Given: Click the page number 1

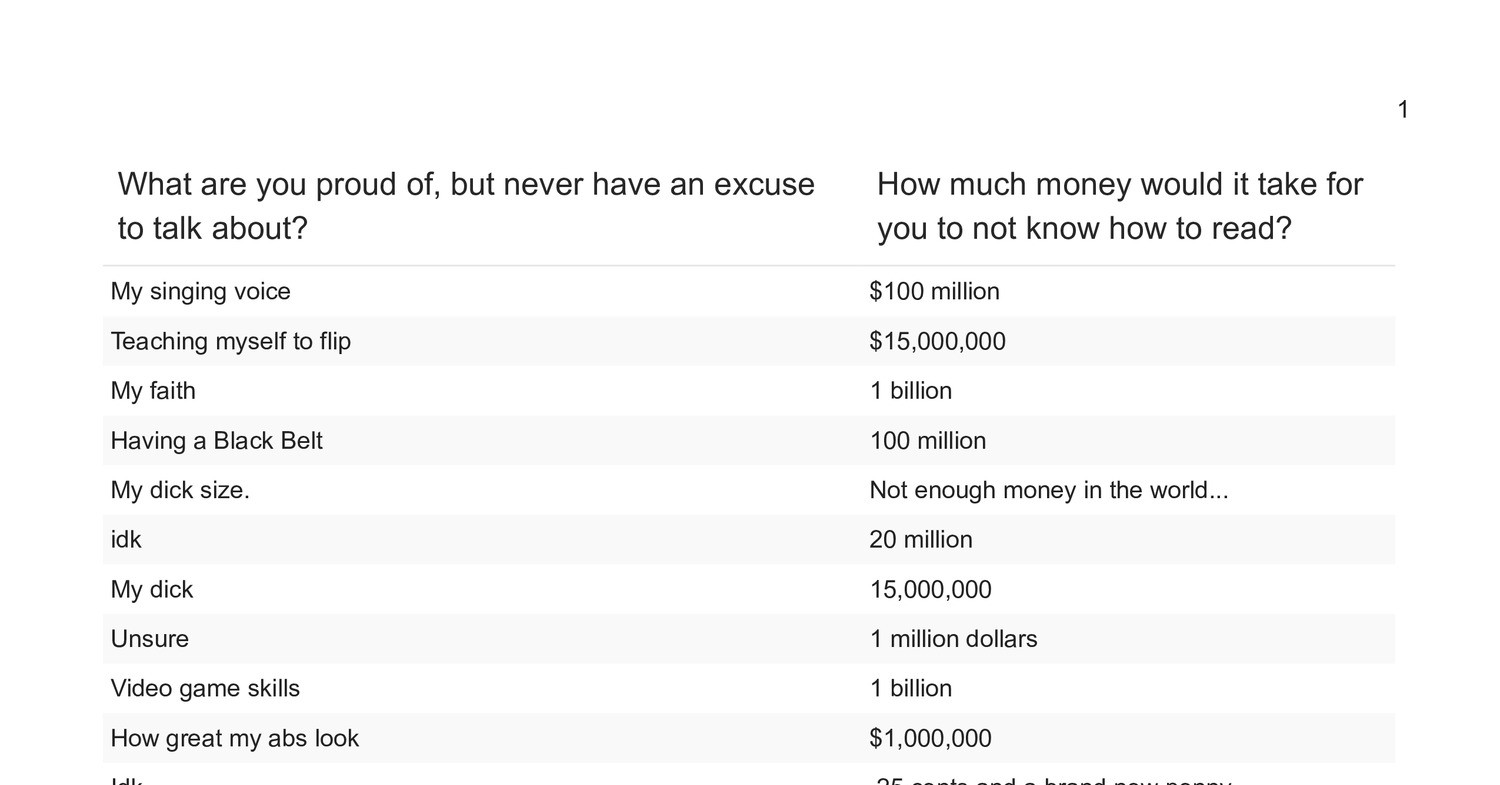Looking at the screenshot, I should 1403,110.
